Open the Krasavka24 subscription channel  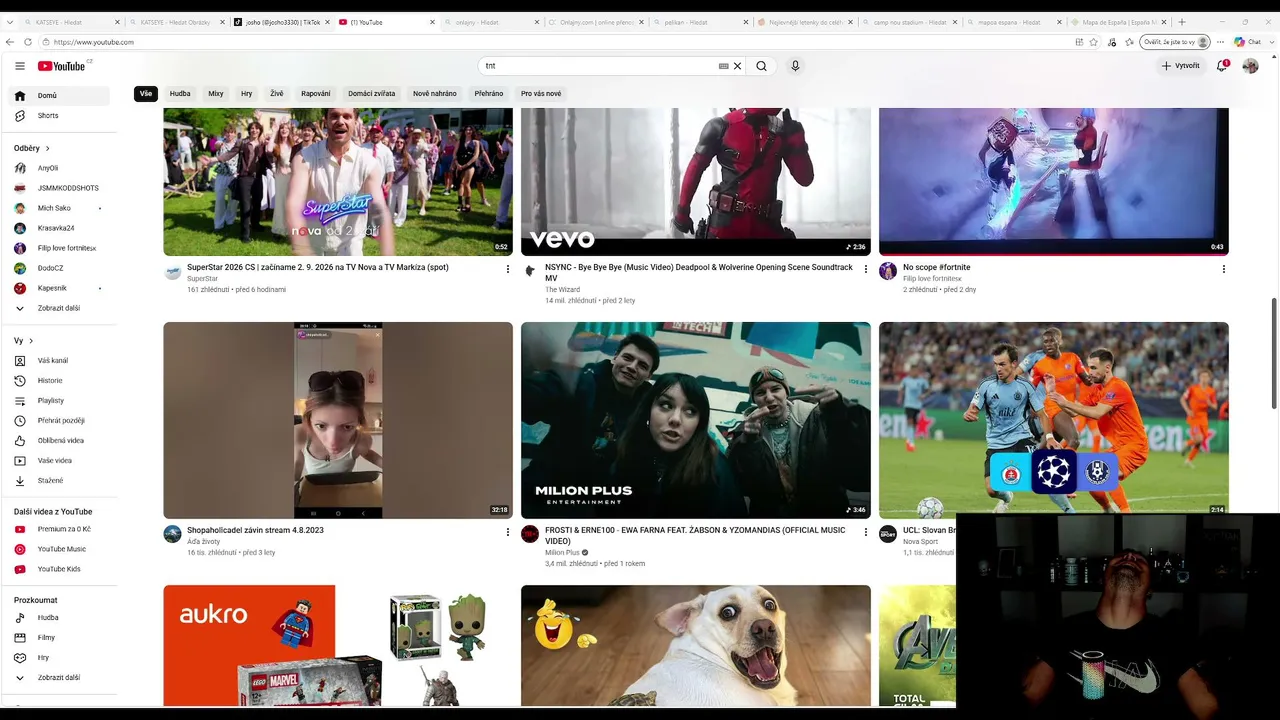point(61,228)
